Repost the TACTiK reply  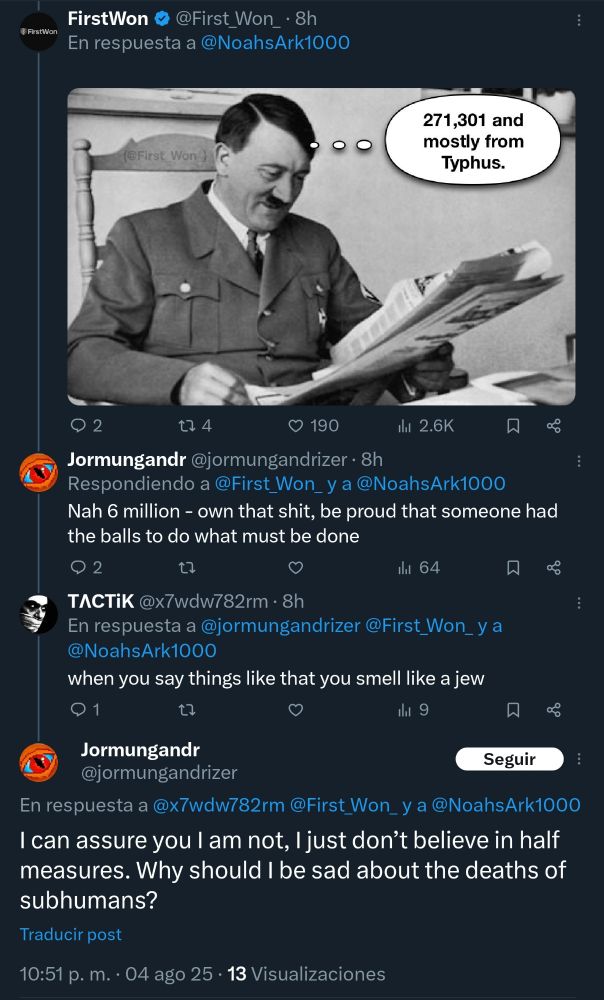[x=186, y=710]
